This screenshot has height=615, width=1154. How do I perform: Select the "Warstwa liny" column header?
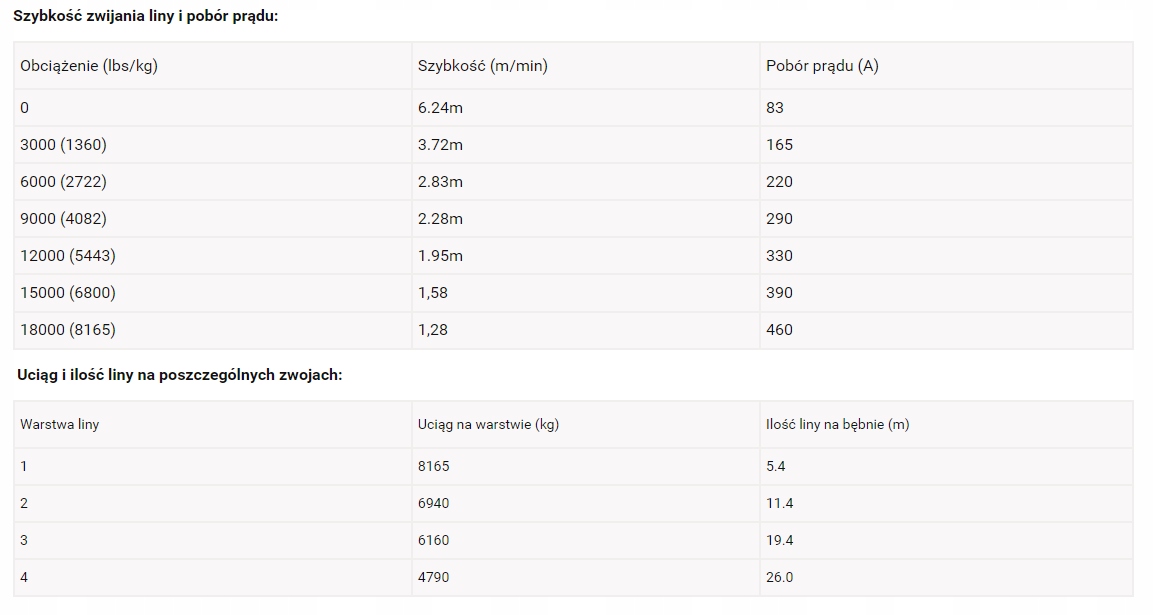59,424
